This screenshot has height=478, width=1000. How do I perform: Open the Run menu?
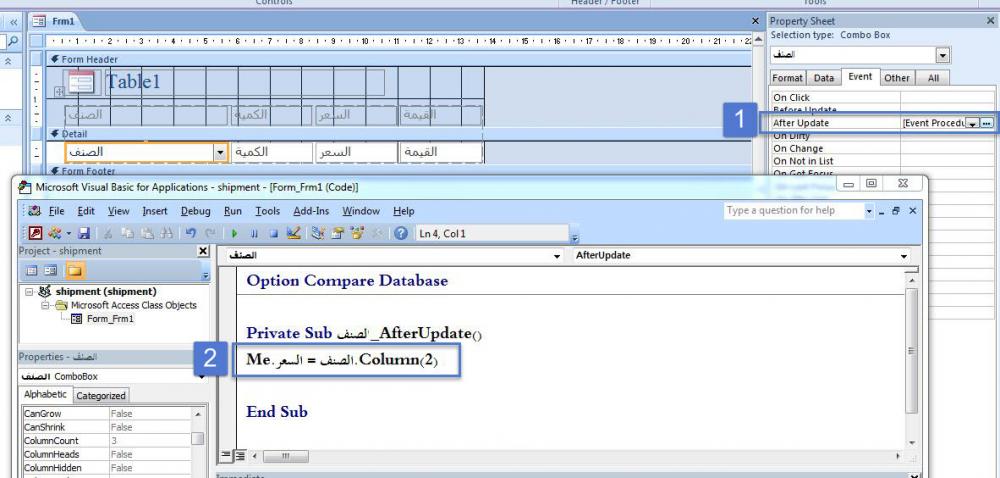click(233, 211)
